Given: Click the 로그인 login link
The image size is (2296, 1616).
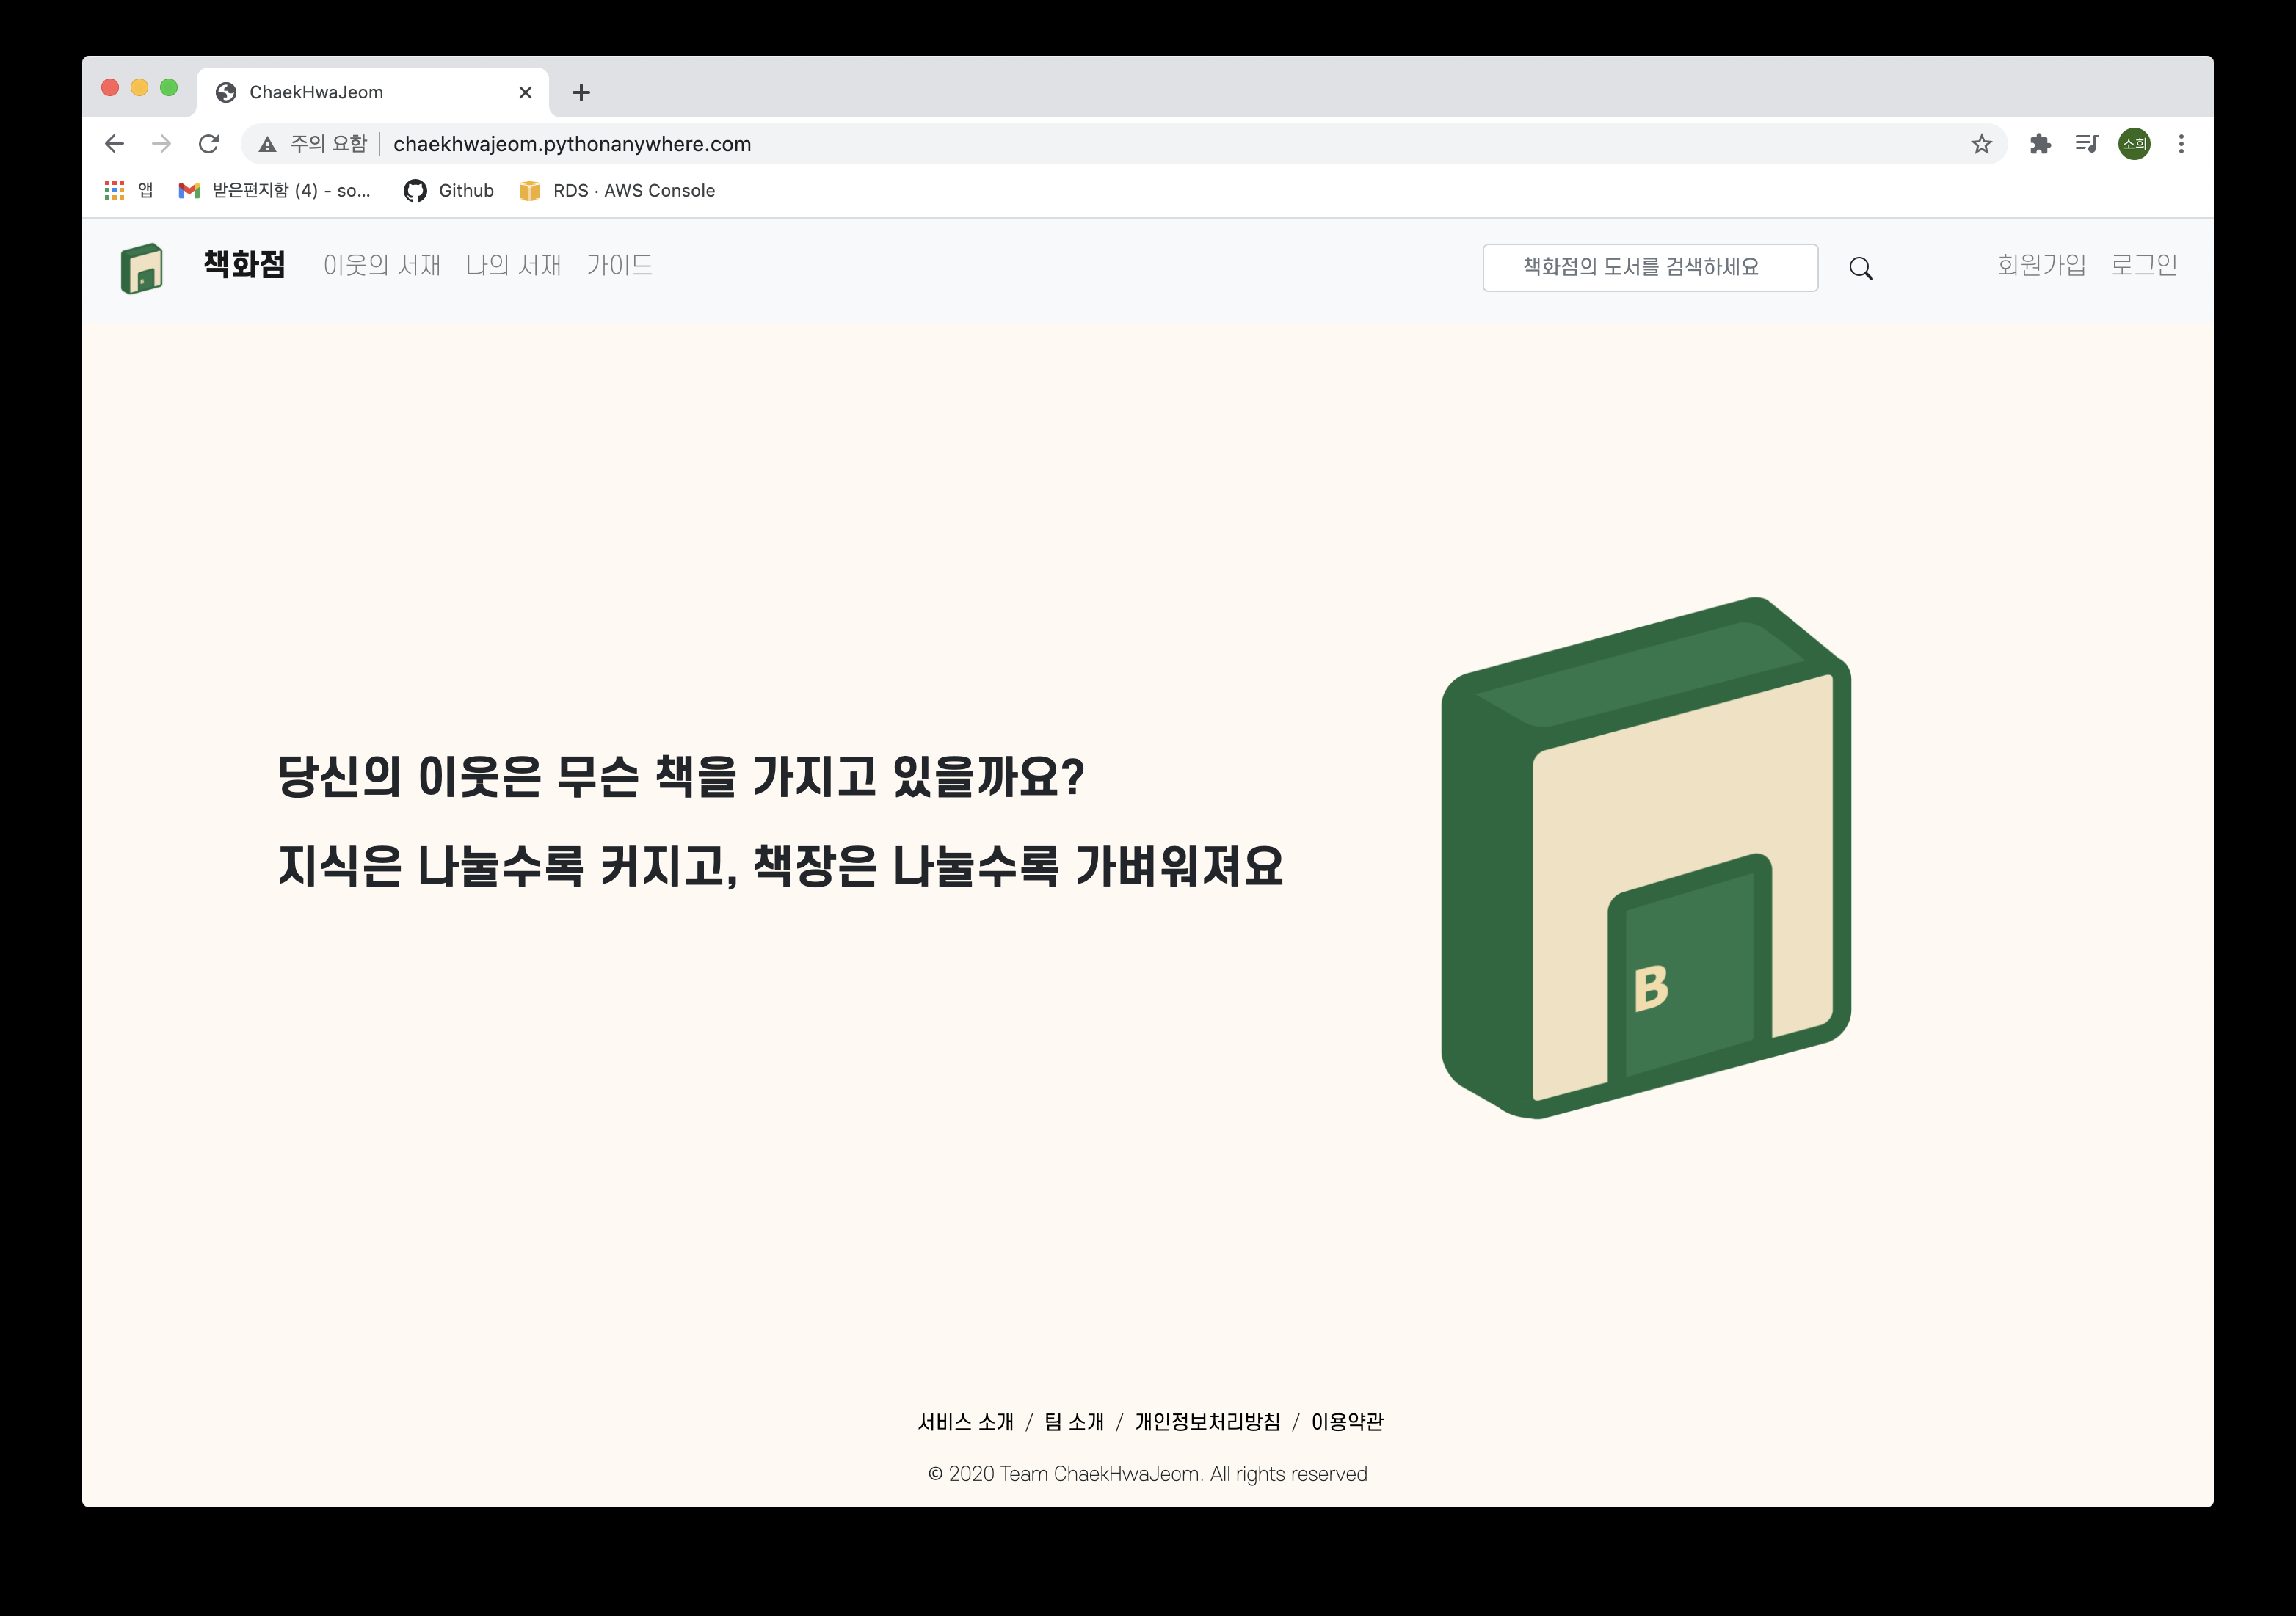Looking at the screenshot, I should (2144, 265).
